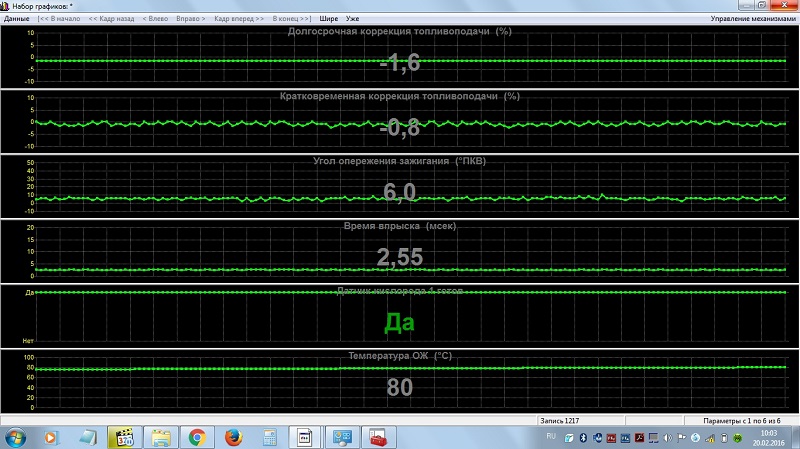Open the Управление механизмами menu

753,19
